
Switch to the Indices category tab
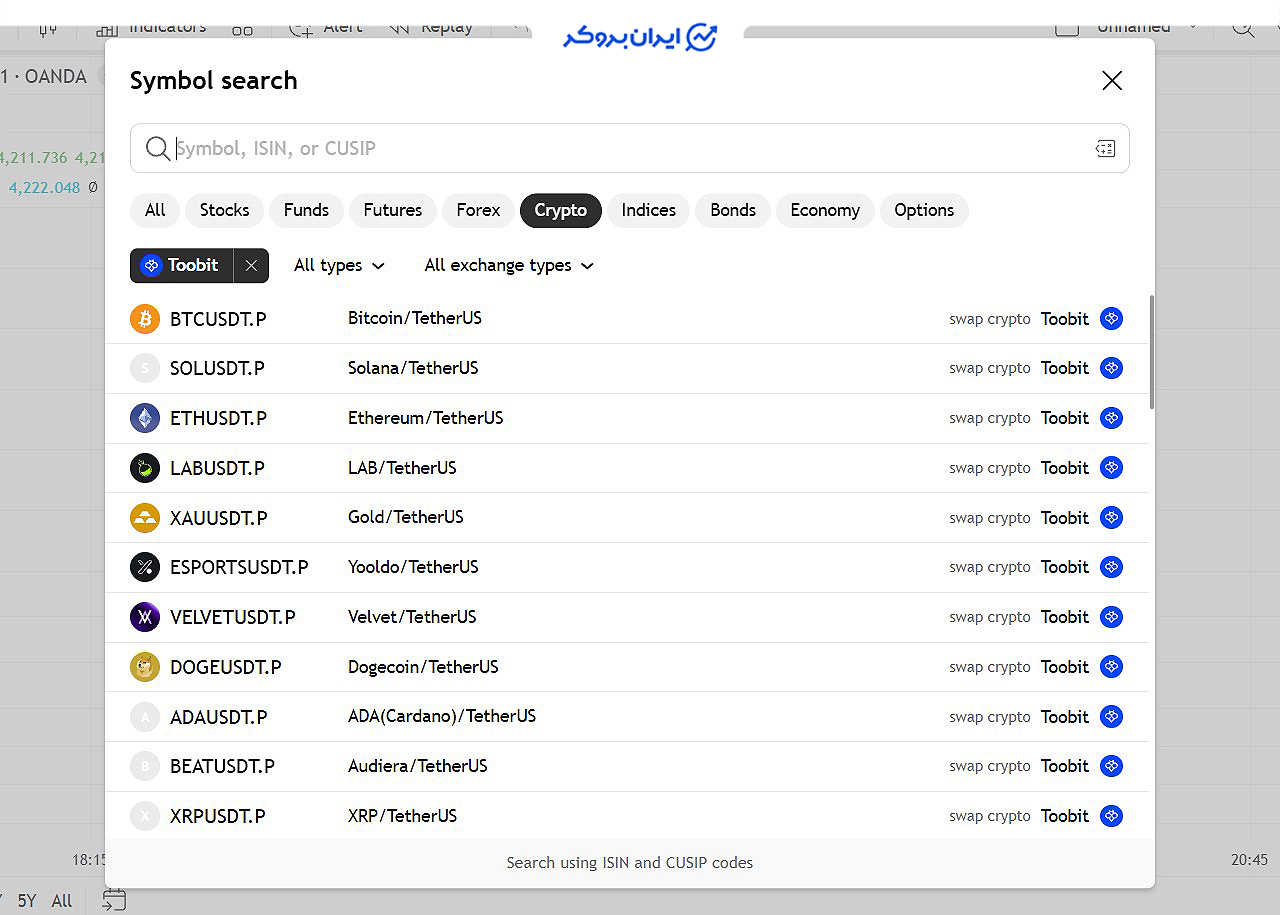649,210
